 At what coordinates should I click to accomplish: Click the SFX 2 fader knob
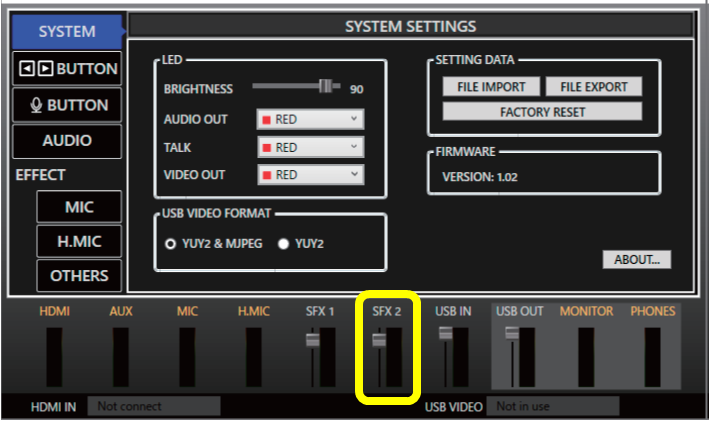379,341
